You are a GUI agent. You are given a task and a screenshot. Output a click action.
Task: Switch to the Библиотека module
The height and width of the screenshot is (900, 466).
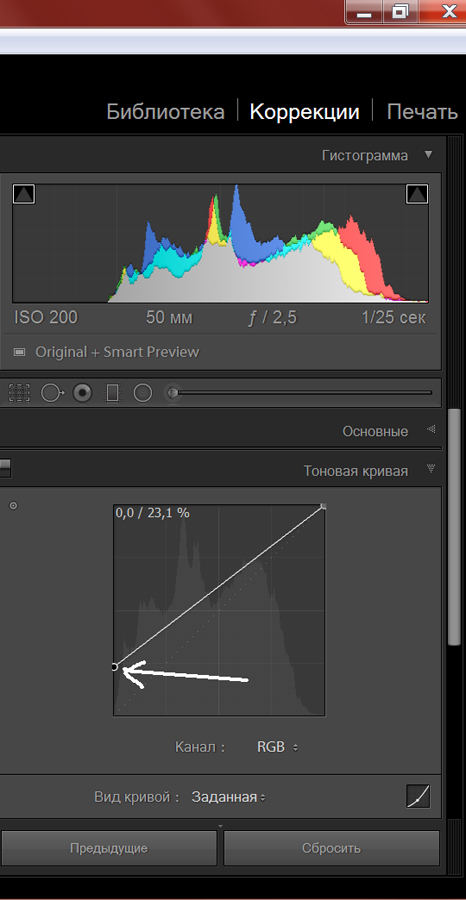tap(165, 111)
